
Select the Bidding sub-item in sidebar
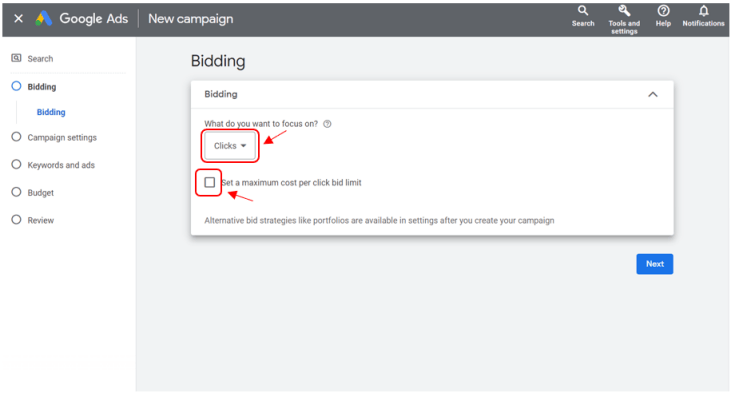click(51, 112)
